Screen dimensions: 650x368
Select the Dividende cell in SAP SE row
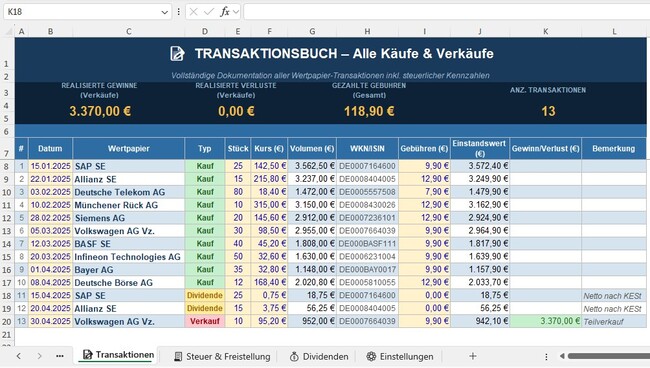point(205,295)
